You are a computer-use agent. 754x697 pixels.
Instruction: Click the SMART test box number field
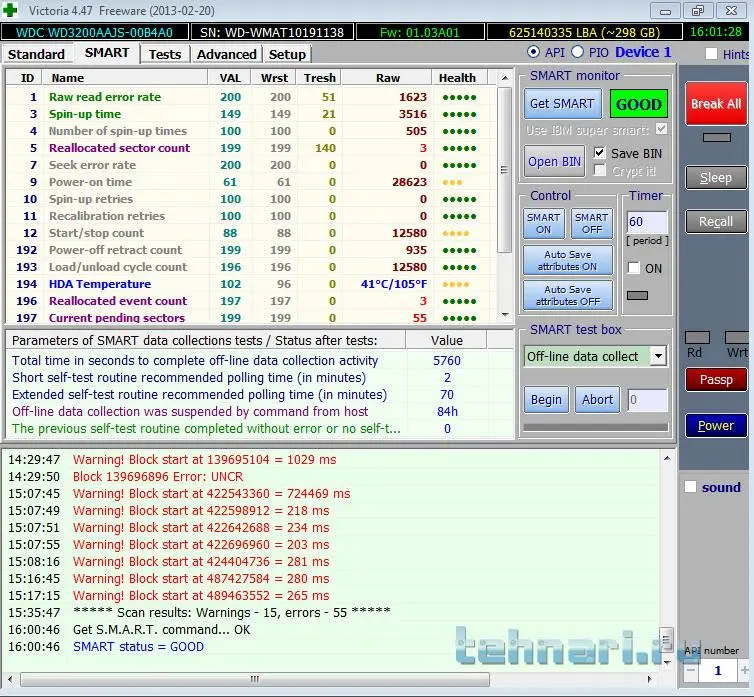point(647,400)
